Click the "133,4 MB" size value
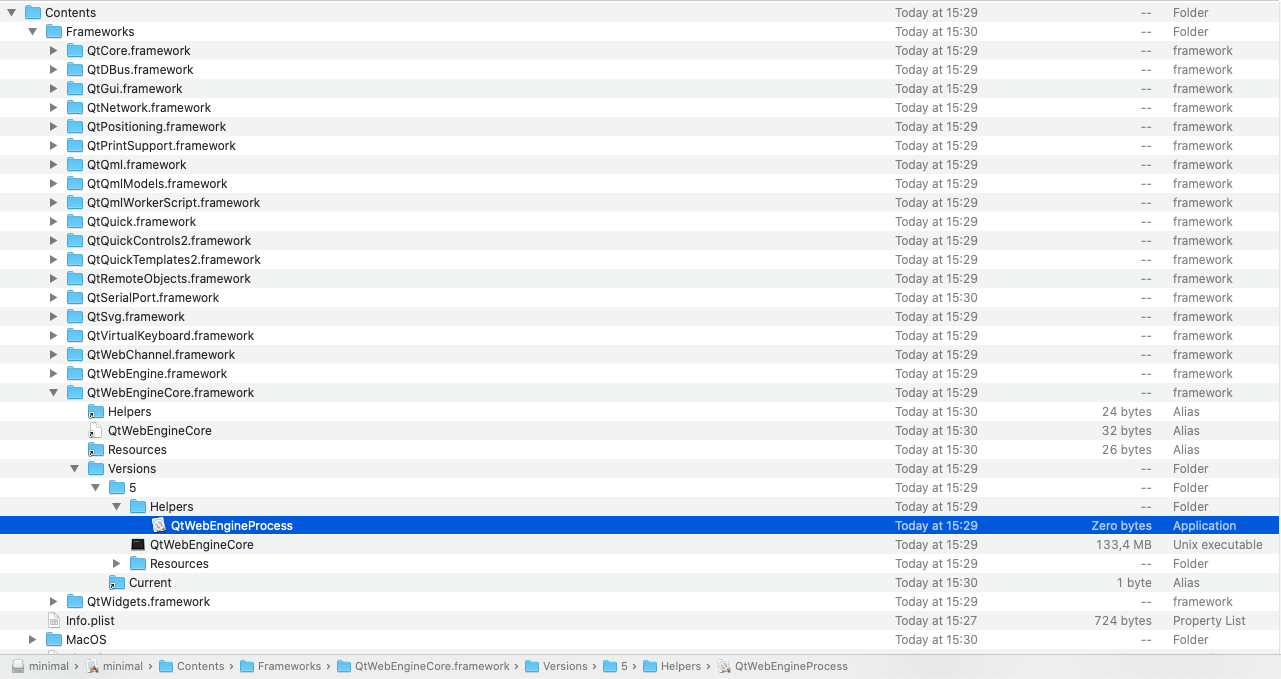The width and height of the screenshot is (1281, 679). (x=1124, y=545)
